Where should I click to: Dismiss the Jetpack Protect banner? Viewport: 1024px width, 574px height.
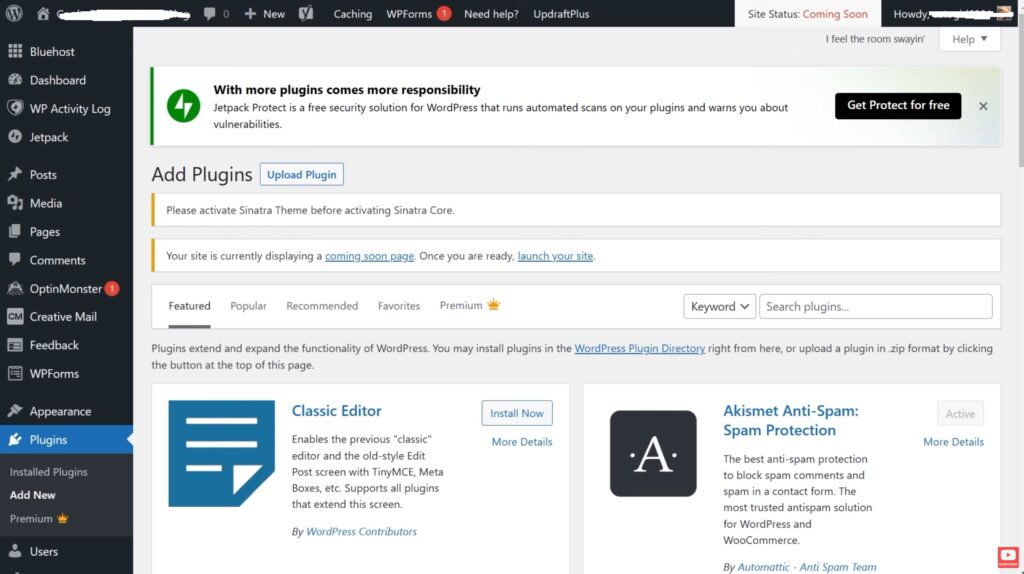[x=983, y=106]
